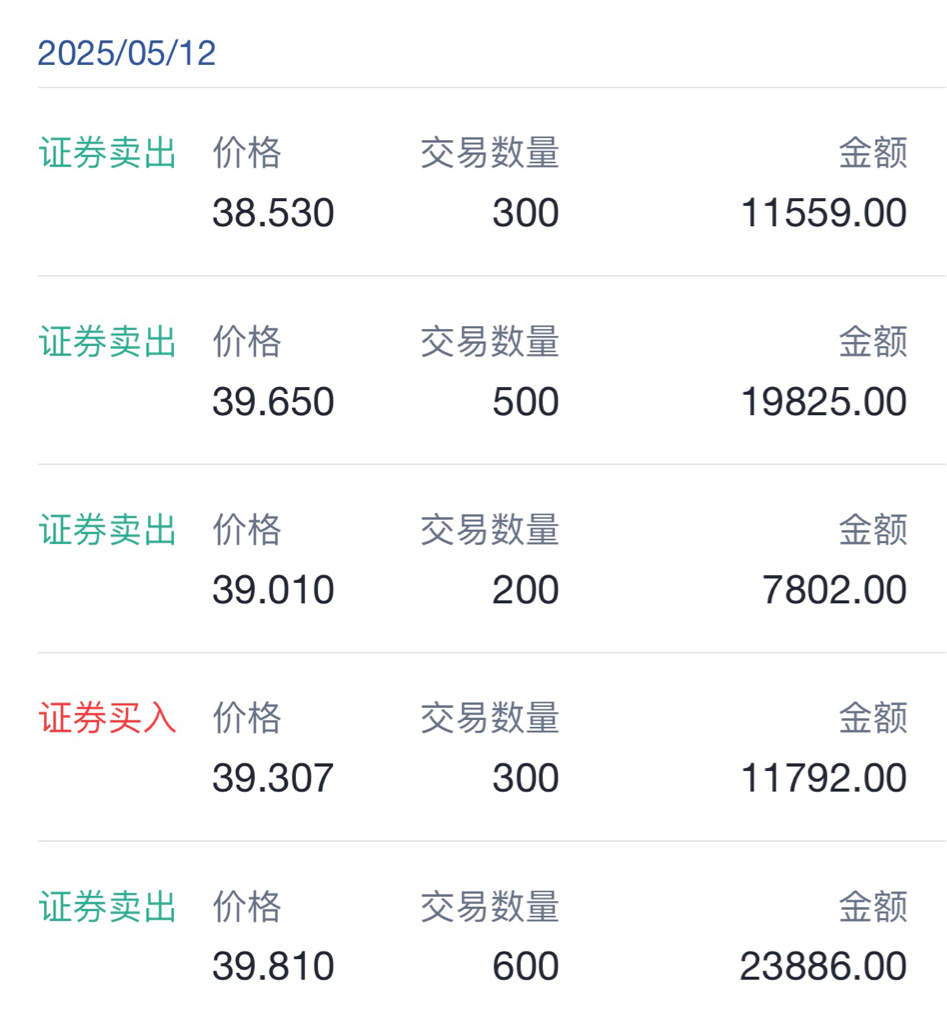The width and height of the screenshot is (947, 1024).
Task: Tap 证券卖出 label for the 39.810 trade
Action: click(x=108, y=906)
